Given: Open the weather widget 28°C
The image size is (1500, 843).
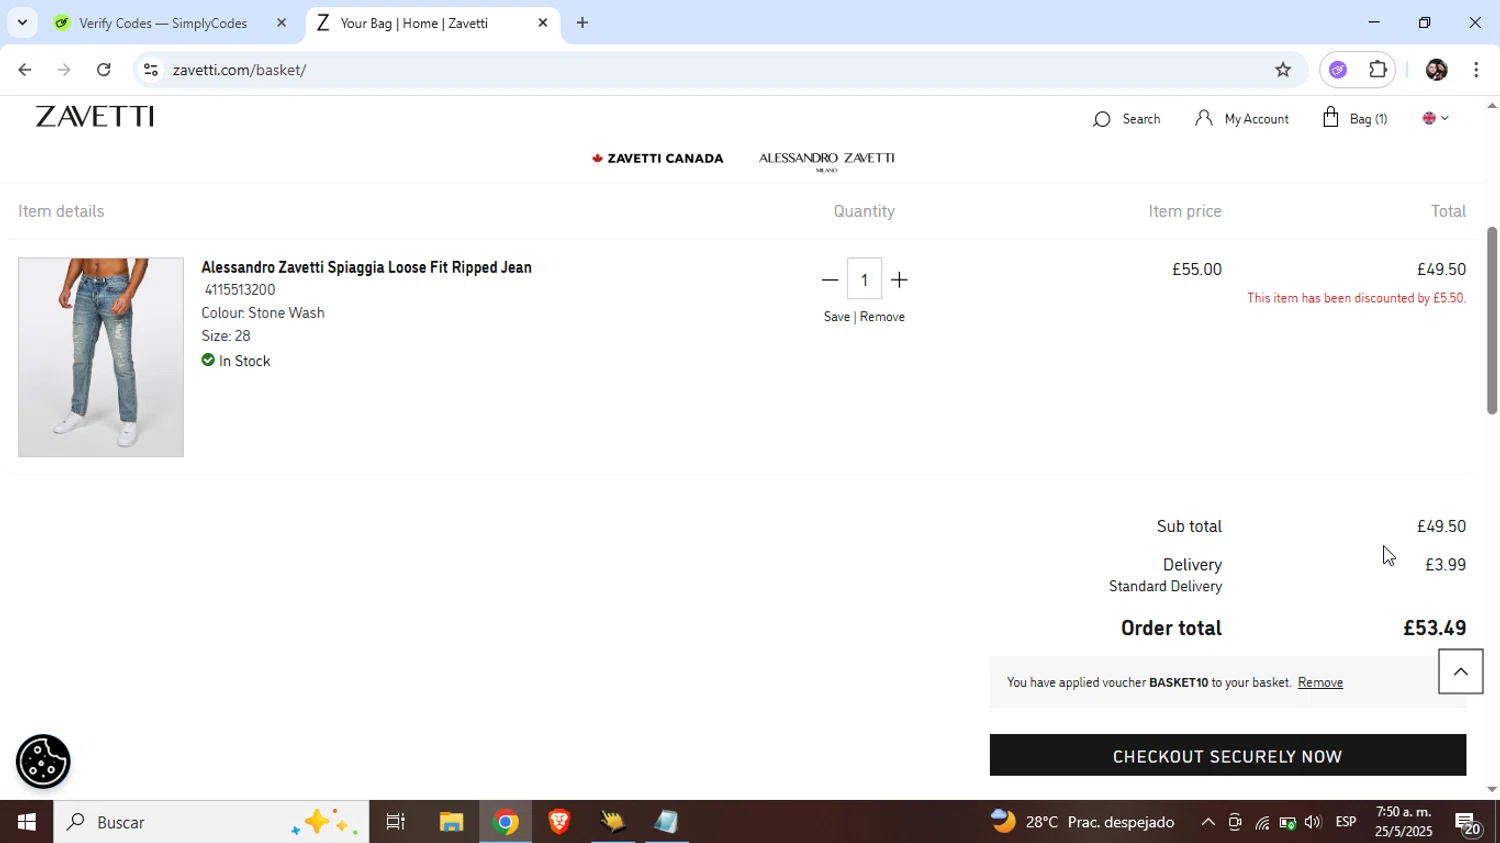Looking at the screenshot, I should pyautogui.click(x=1082, y=822).
